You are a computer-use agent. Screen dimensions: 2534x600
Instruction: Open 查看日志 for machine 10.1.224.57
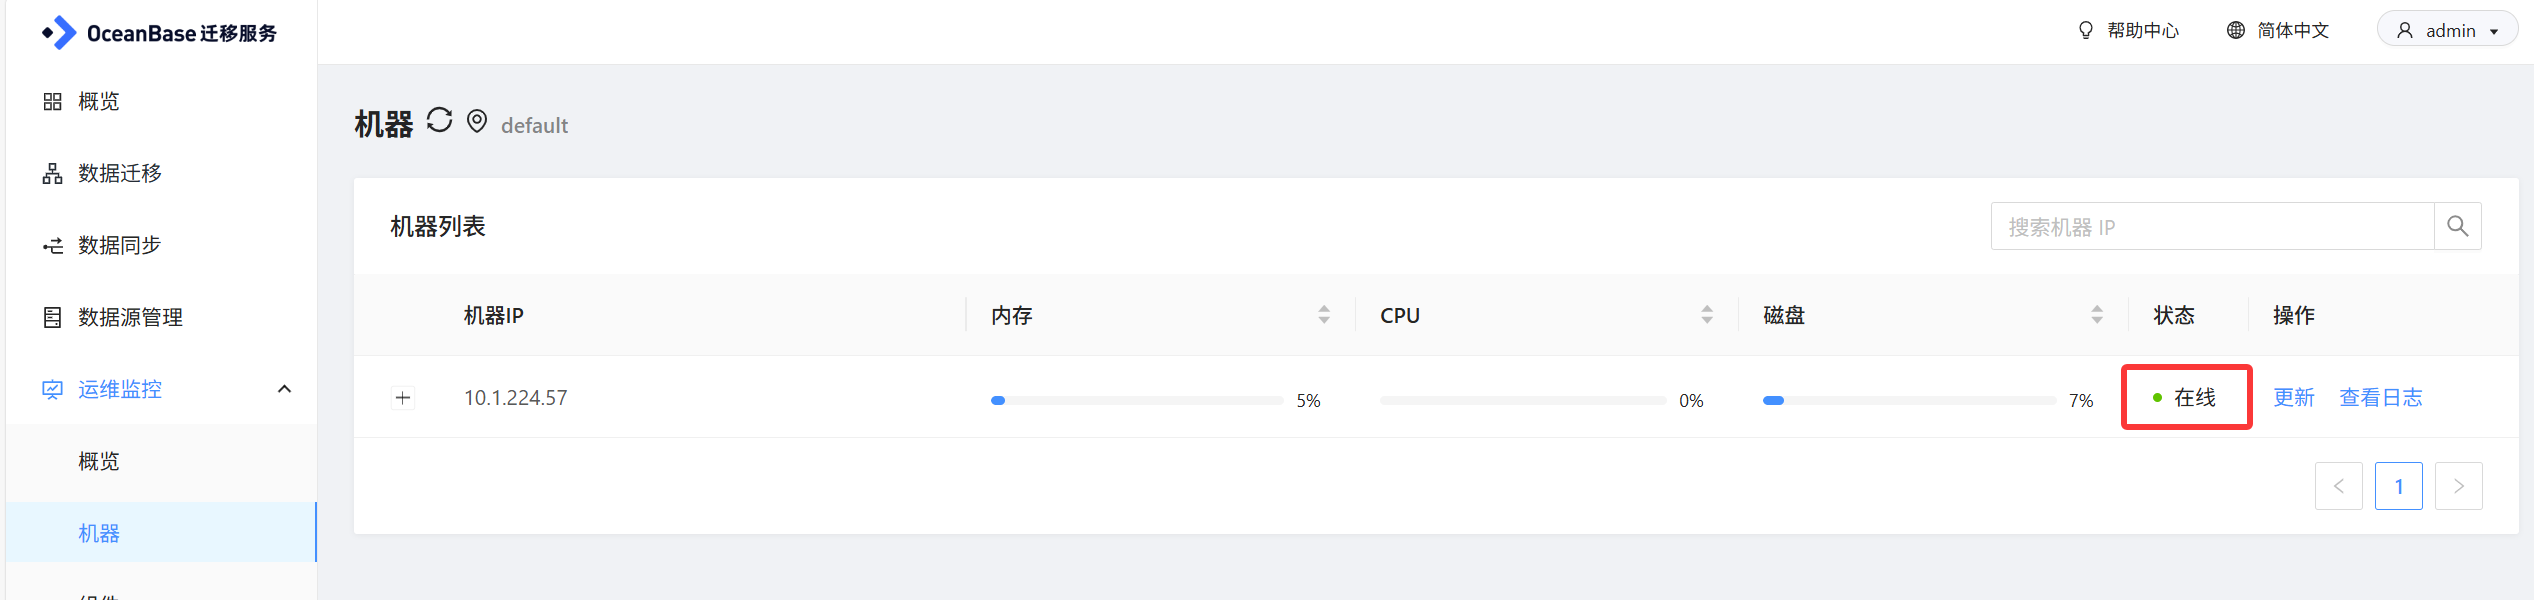(2380, 398)
